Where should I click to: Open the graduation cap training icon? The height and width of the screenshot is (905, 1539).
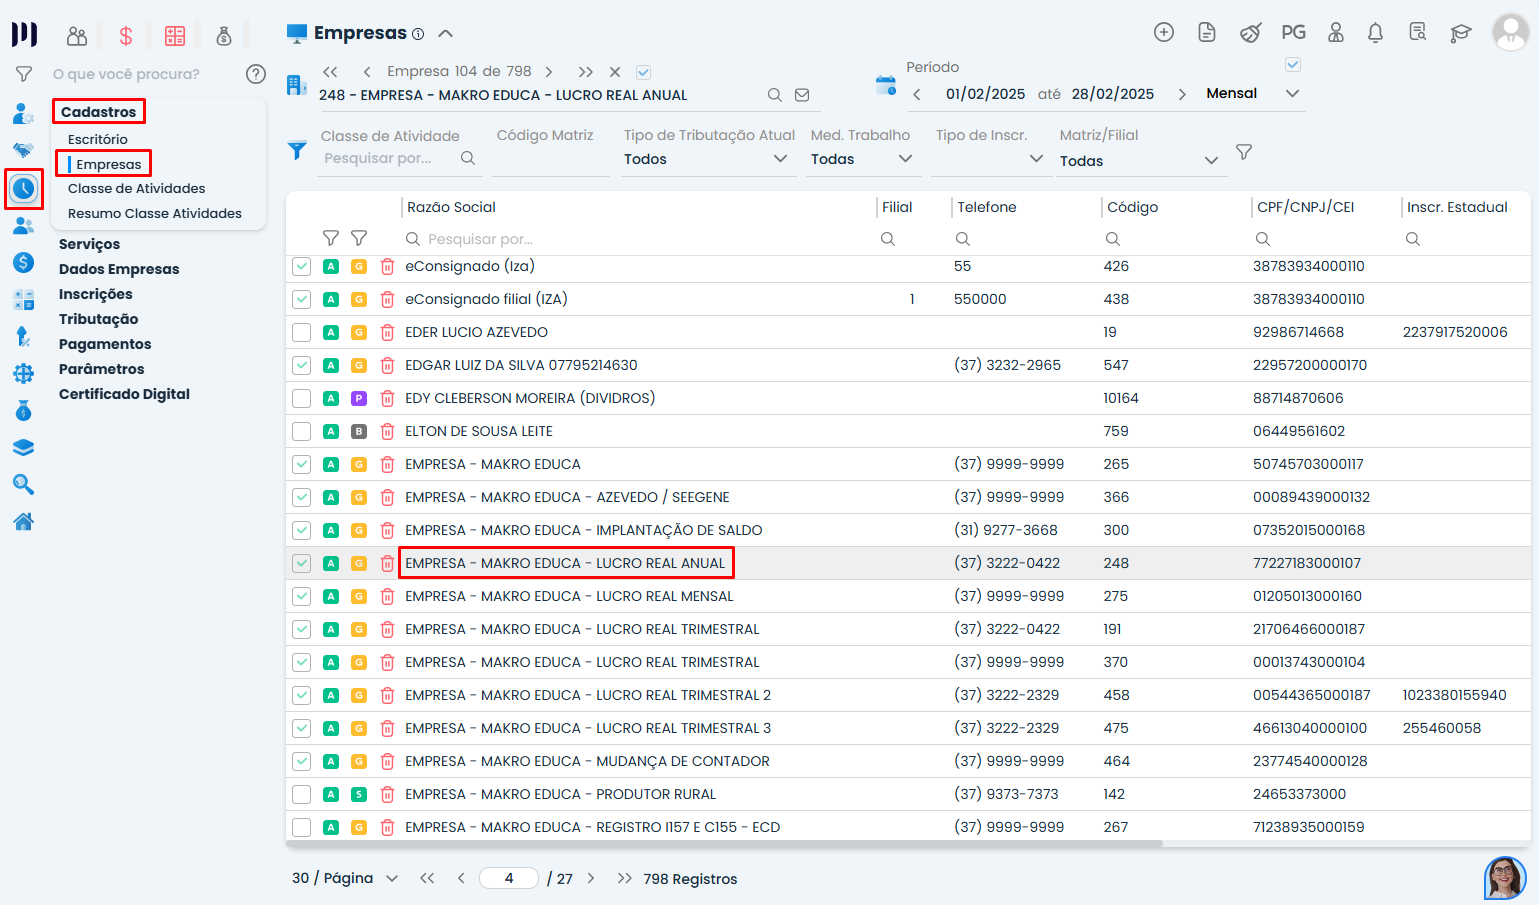1460,33
